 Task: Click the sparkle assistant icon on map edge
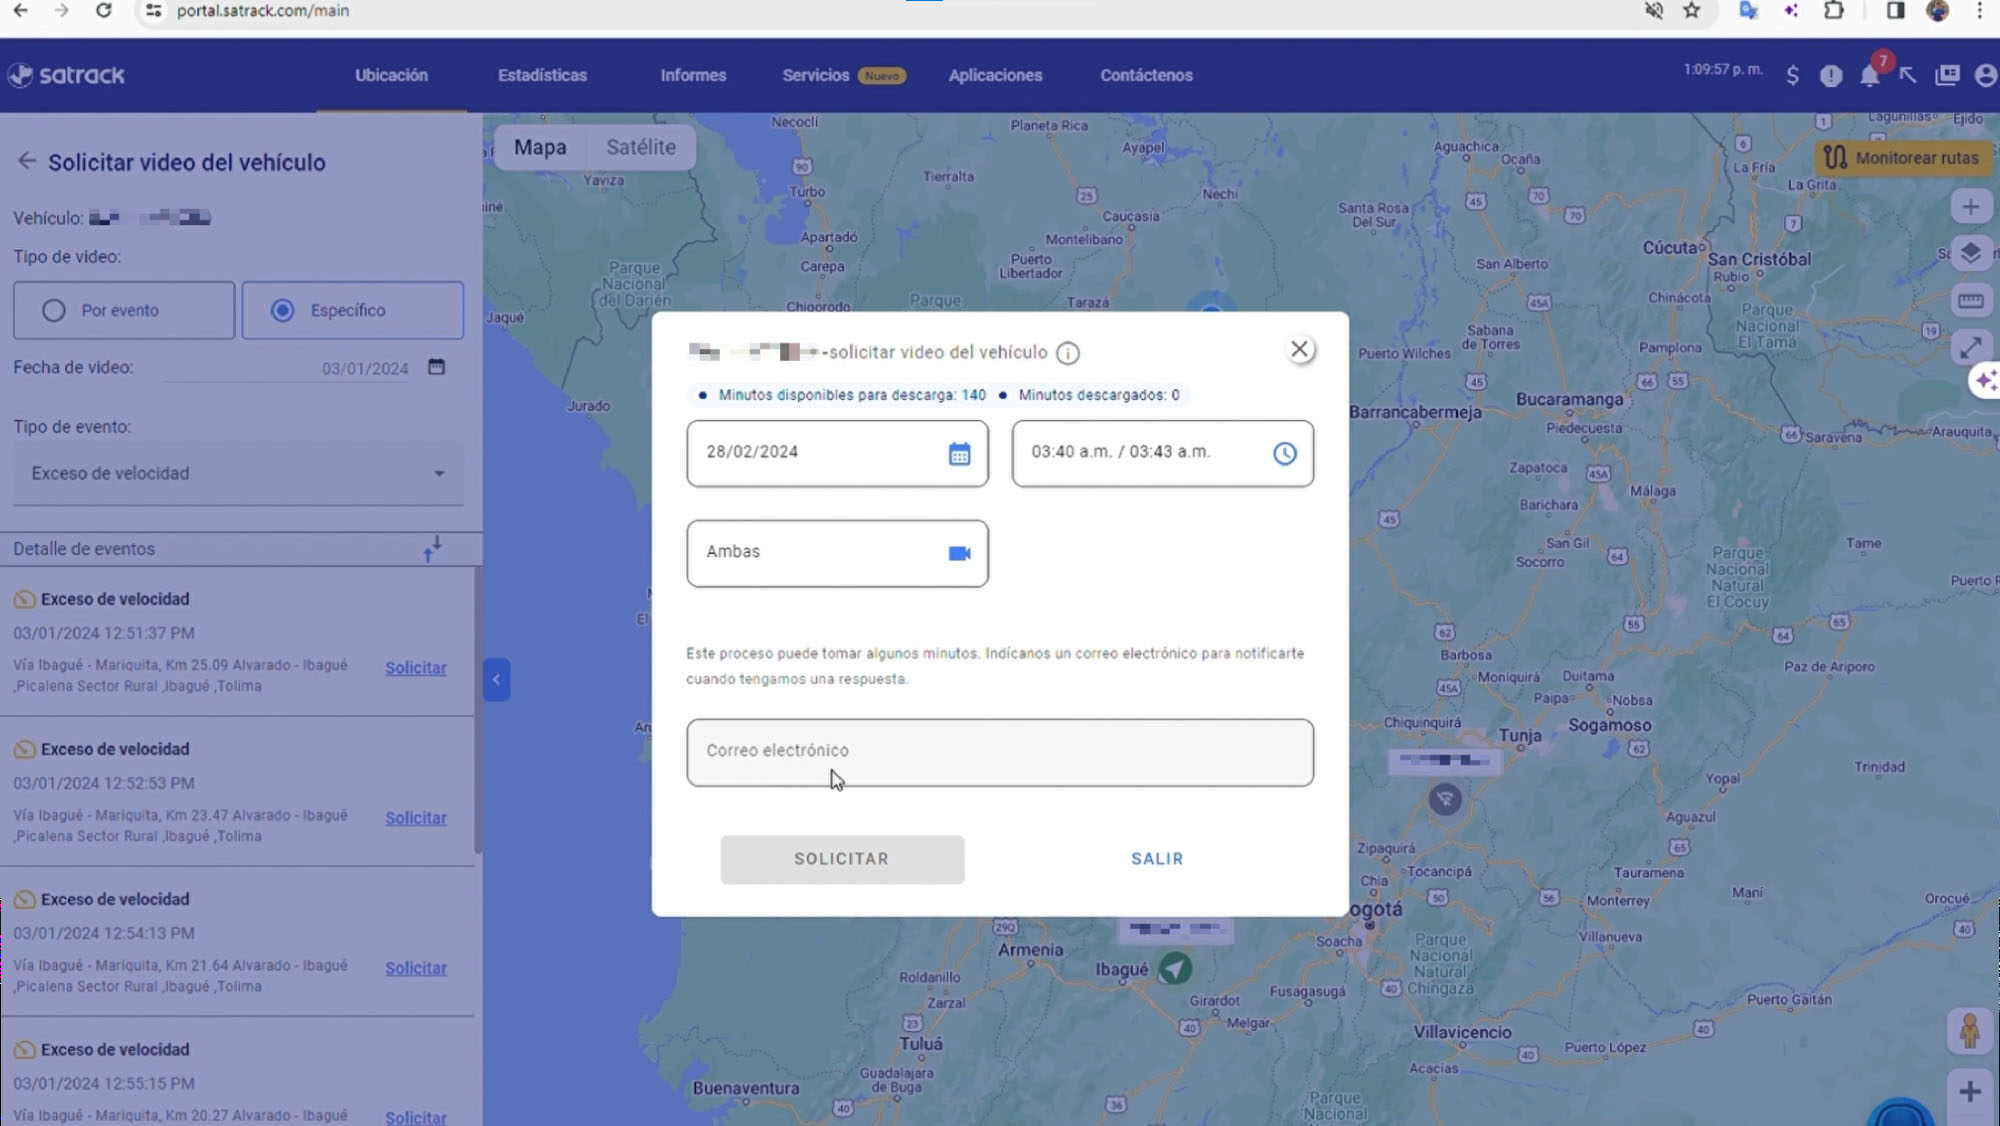click(x=1985, y=381)
